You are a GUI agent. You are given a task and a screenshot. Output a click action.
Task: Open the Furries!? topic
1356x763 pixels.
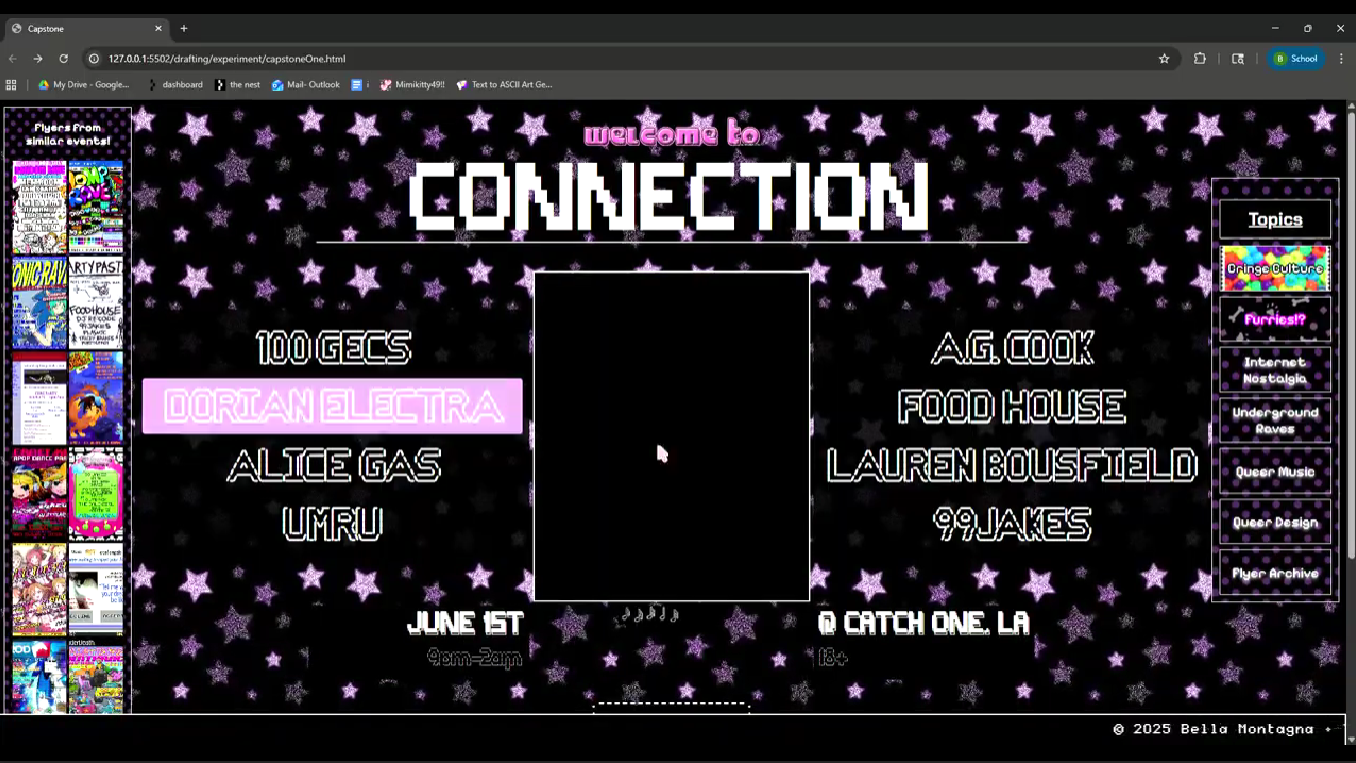pyautogui.click(x=1275, y=320)
